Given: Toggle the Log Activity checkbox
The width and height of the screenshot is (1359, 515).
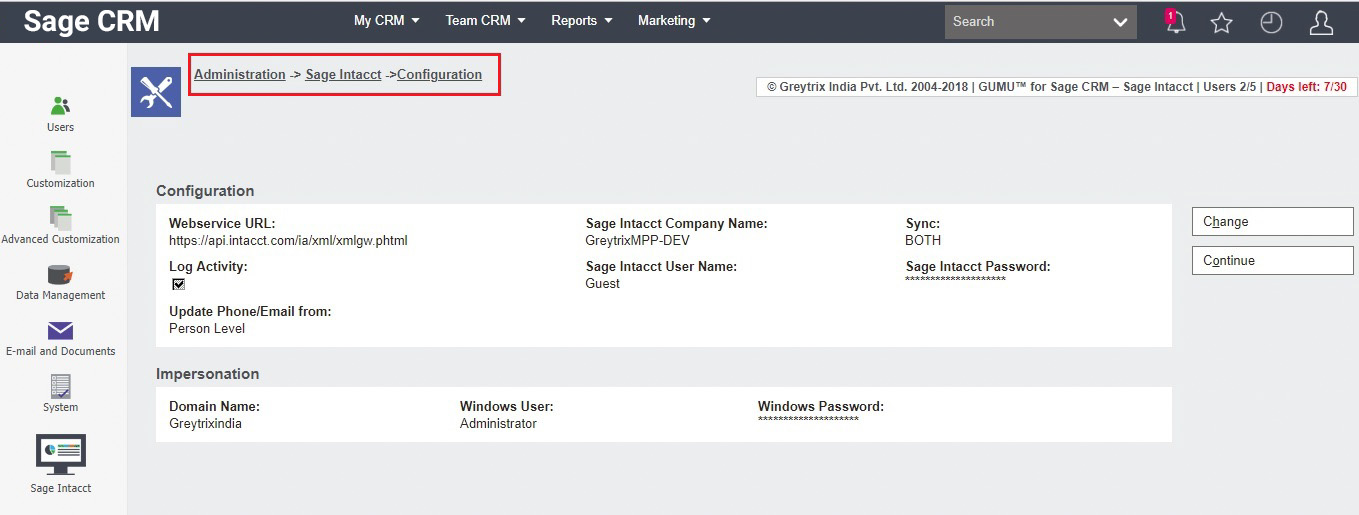Looking at the screenshot, I should pyautogui.click(x=179, y=284).
